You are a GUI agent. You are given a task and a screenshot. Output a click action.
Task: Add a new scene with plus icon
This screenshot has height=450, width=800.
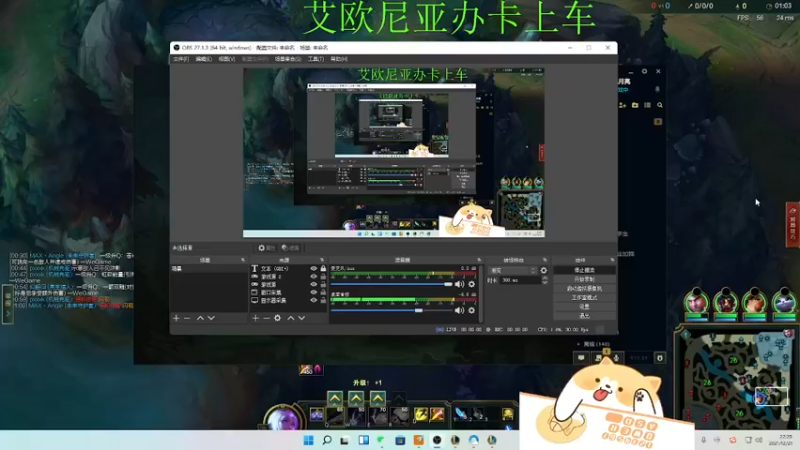coord(176,318)
